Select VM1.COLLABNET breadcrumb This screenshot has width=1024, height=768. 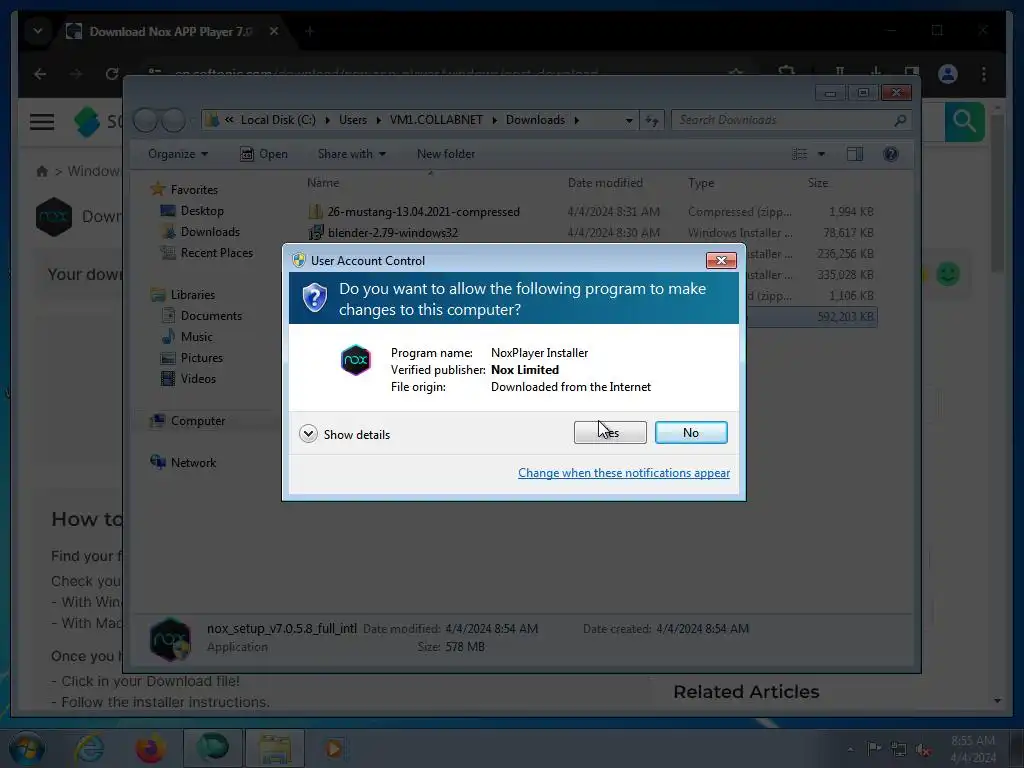pyautogui.click(x=436, y=120)
